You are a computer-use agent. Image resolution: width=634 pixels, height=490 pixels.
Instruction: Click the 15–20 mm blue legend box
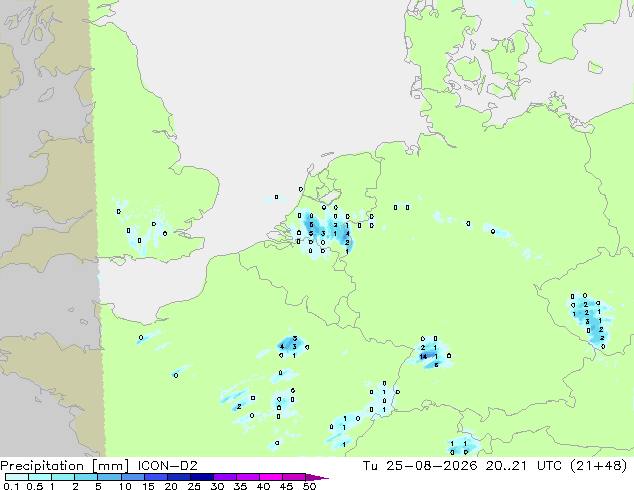tap(156, 477)
